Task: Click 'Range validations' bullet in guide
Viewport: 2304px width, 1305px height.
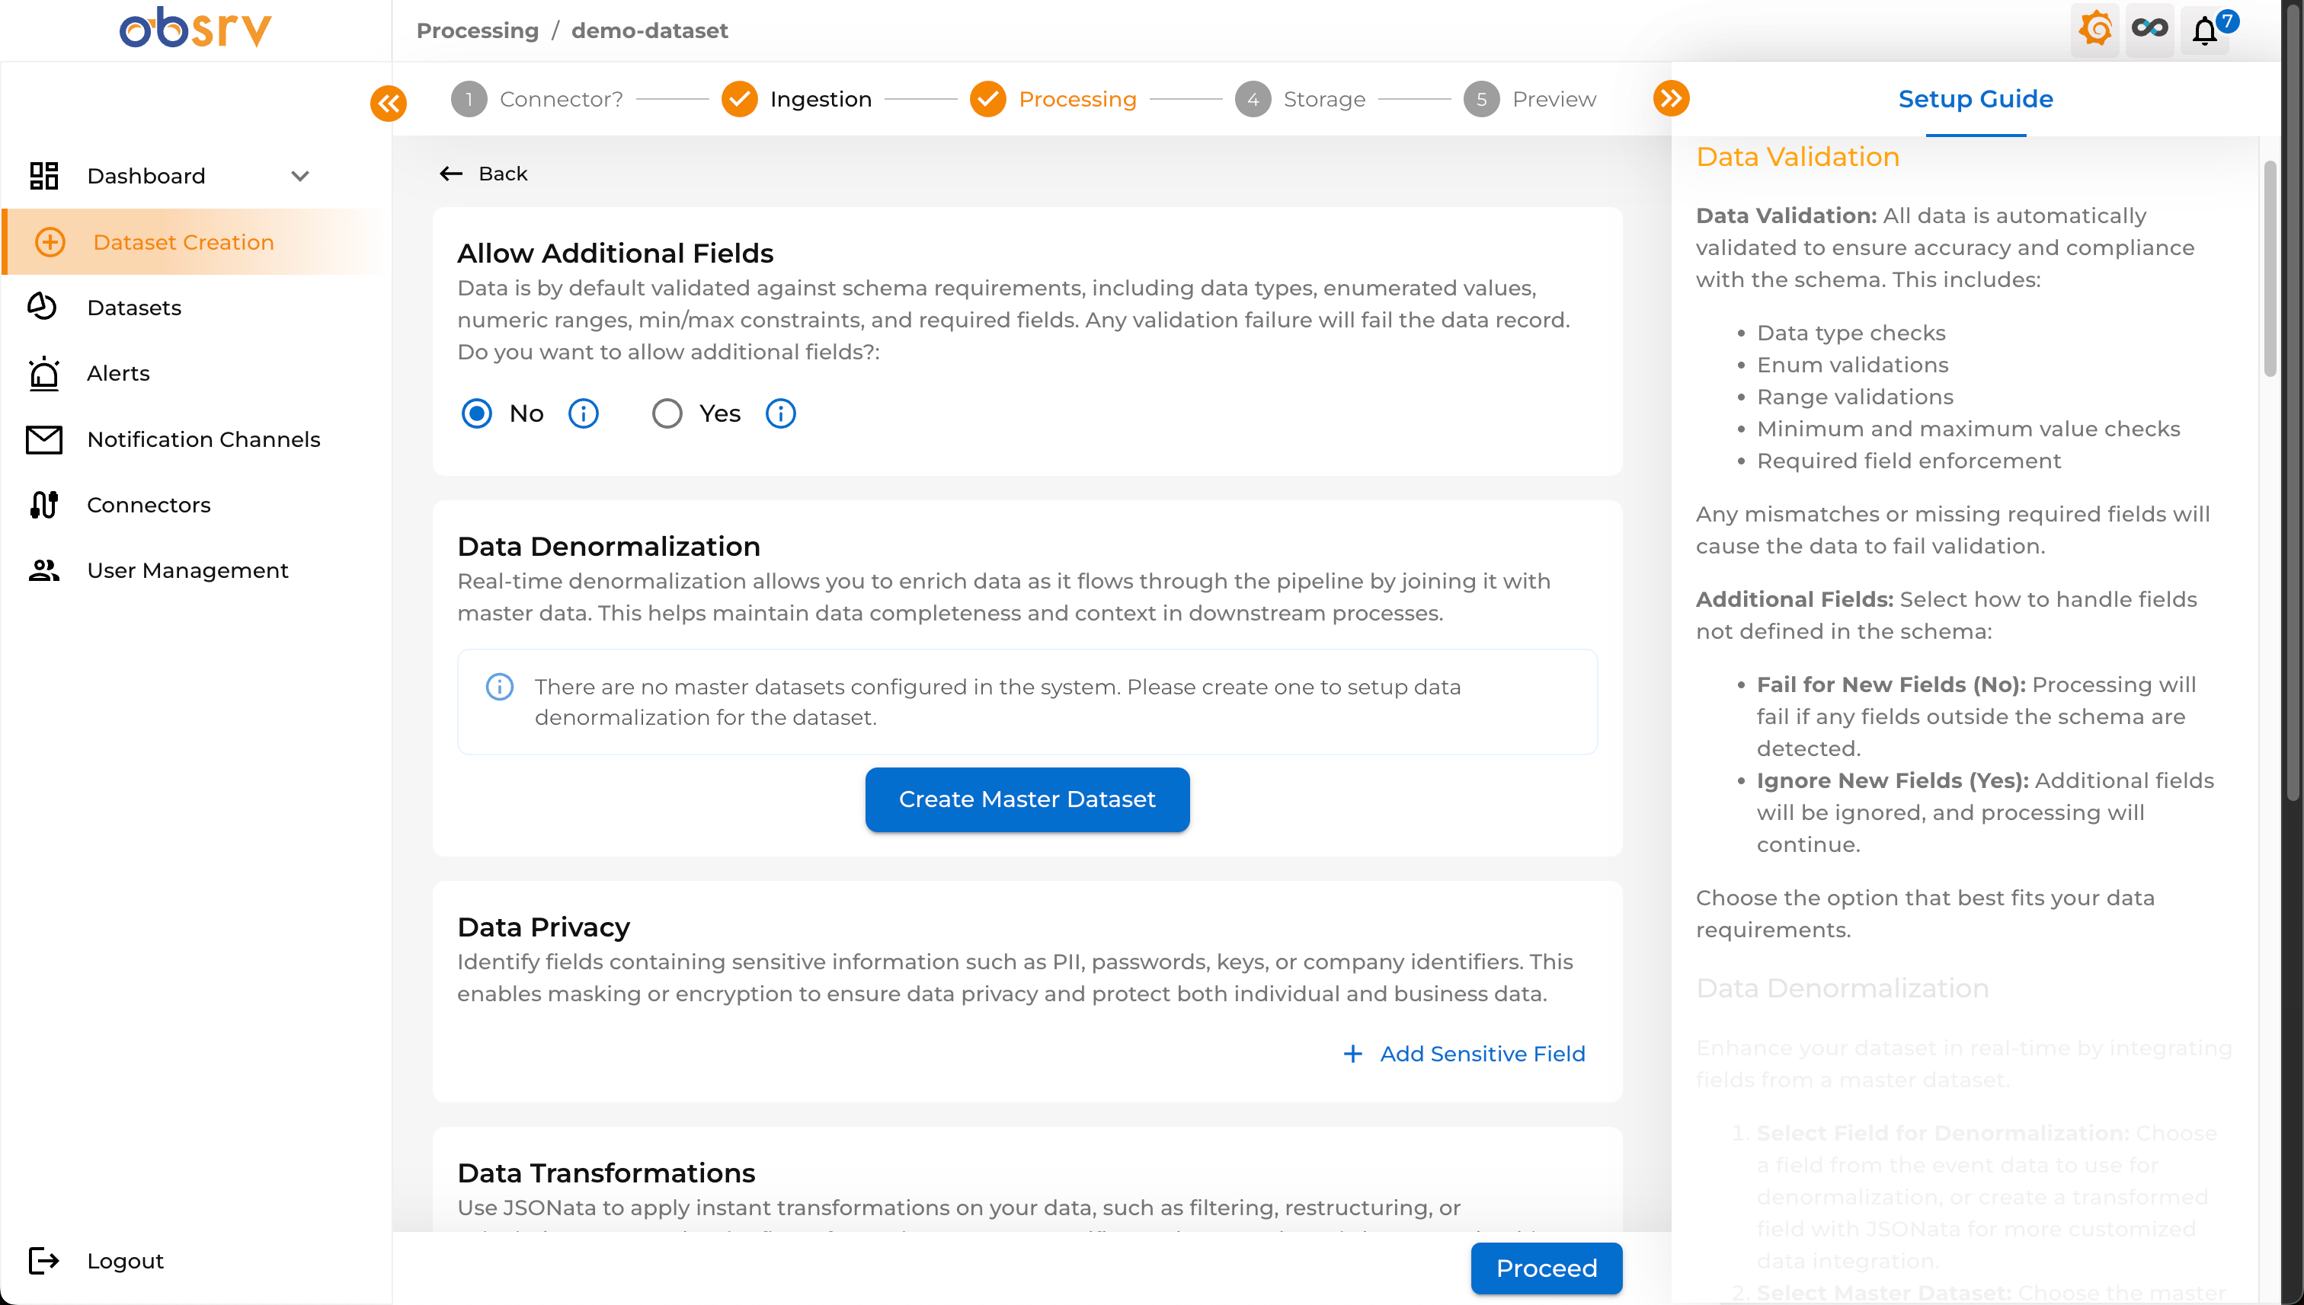Action: (1855, 397)
